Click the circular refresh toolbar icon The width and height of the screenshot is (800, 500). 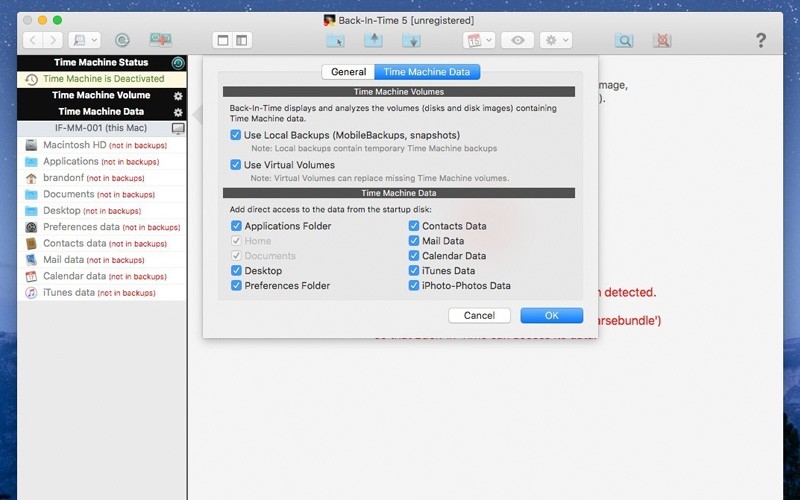pyautogui.click(x=122, y=40)
